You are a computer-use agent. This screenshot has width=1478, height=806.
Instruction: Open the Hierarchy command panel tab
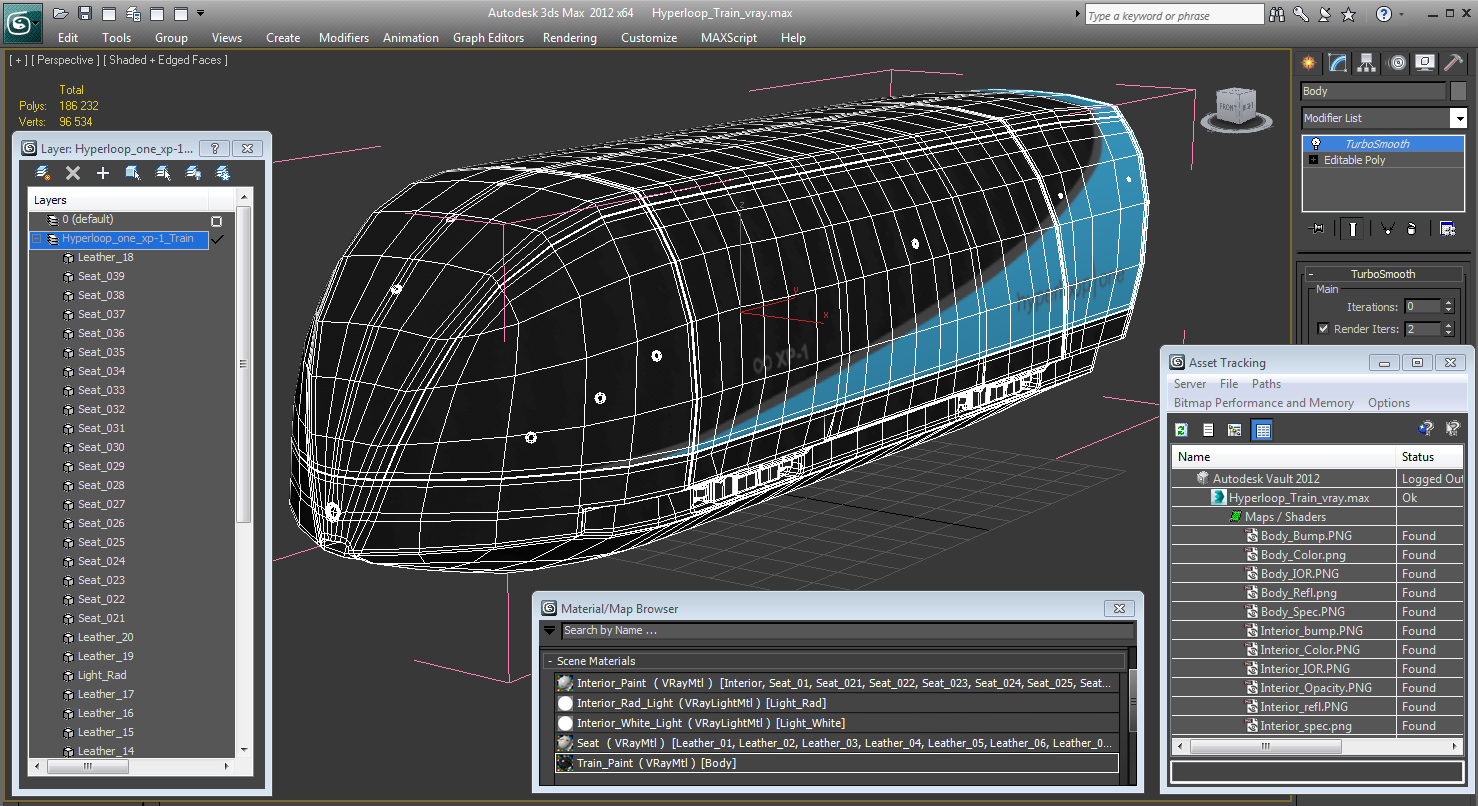pos(1367,63)
